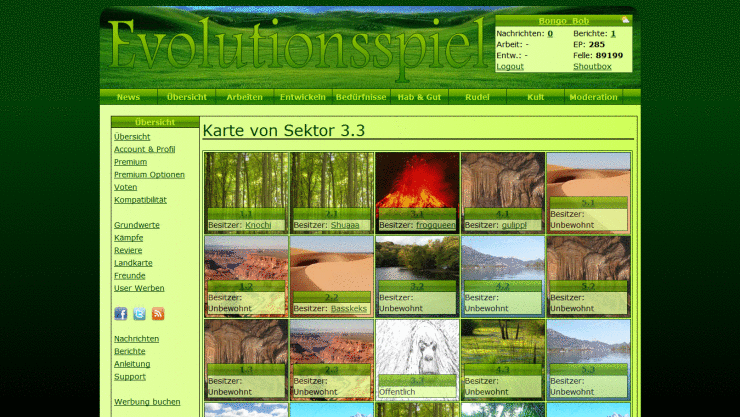Viewport: 740px width, 417px height.
Task: Open the Hab & Gut menu tab
Action: [420, 97]
